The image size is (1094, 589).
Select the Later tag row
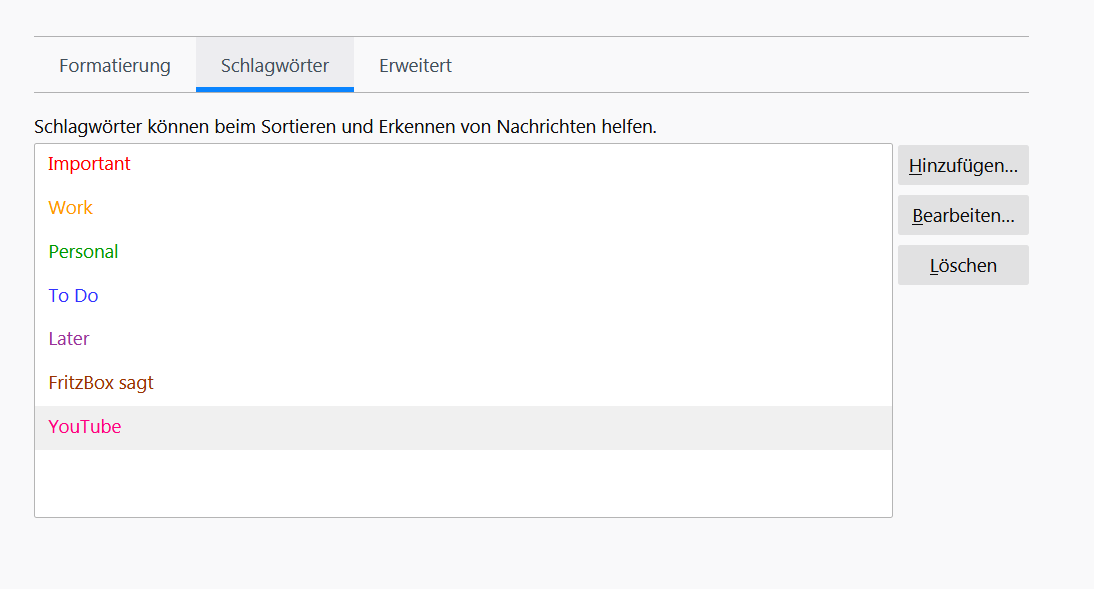[69, 339]
